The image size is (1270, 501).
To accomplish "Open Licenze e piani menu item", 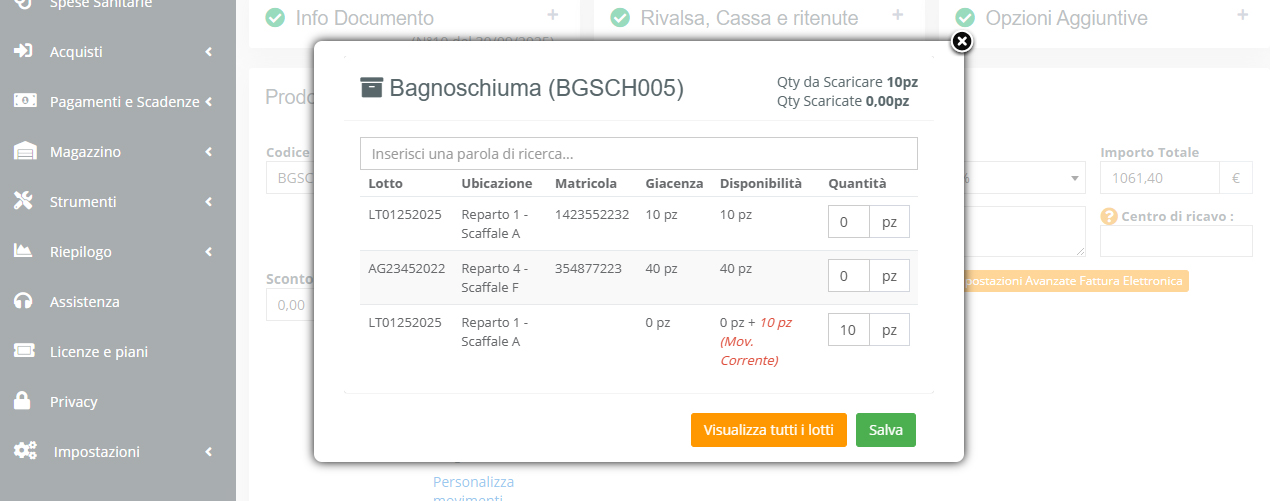I will [x=99, y=351].
